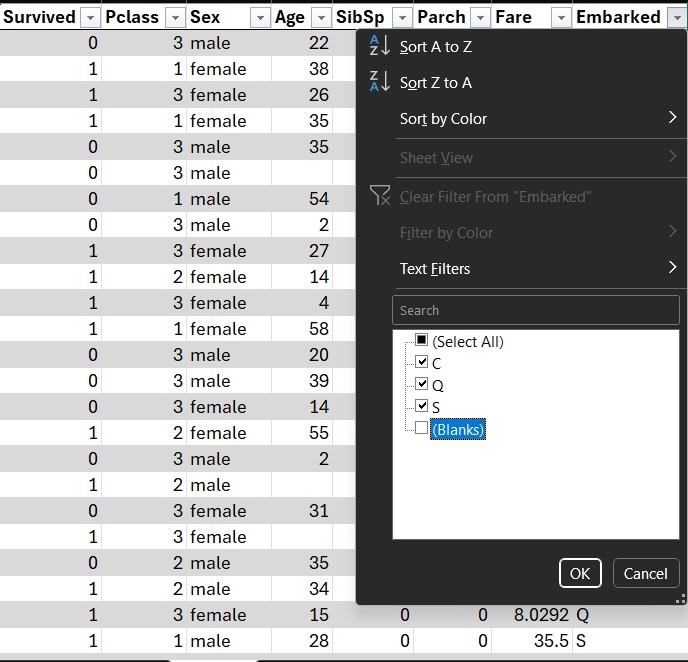Close the Embarked filter dropdown arrow

[675, 17]
